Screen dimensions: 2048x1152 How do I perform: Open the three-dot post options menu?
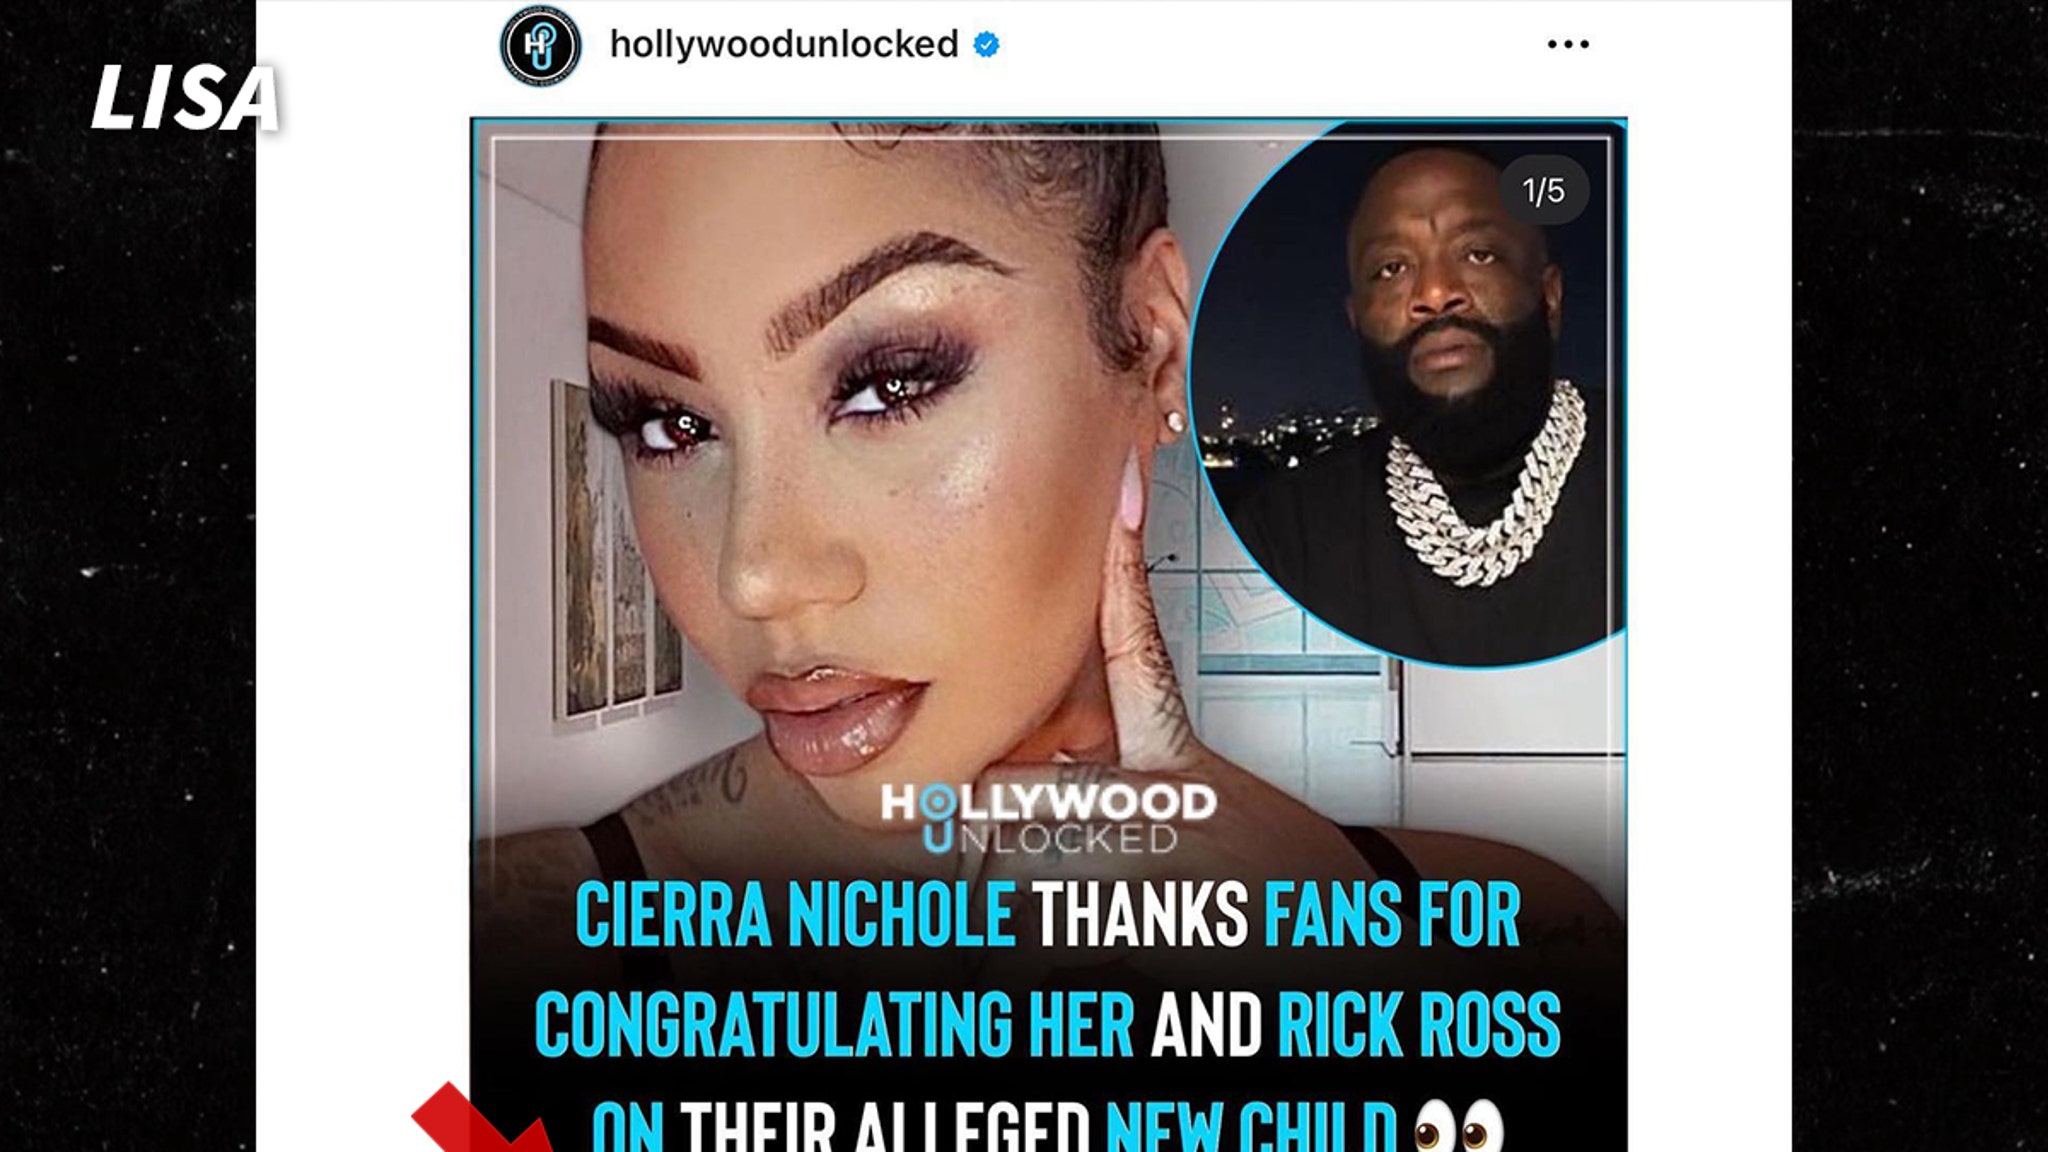pyautogui.click(x=1567, y=44)
